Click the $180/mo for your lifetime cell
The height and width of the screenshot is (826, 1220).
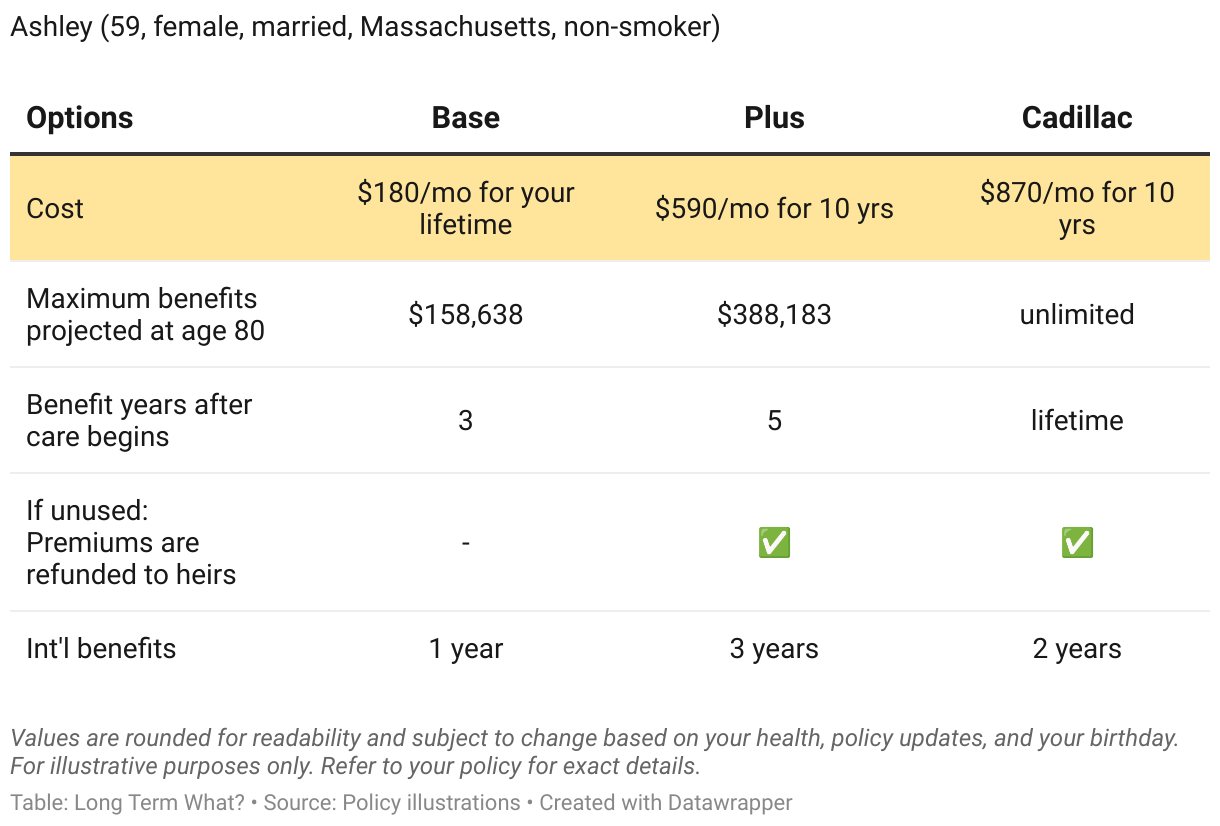click(466, 208)
